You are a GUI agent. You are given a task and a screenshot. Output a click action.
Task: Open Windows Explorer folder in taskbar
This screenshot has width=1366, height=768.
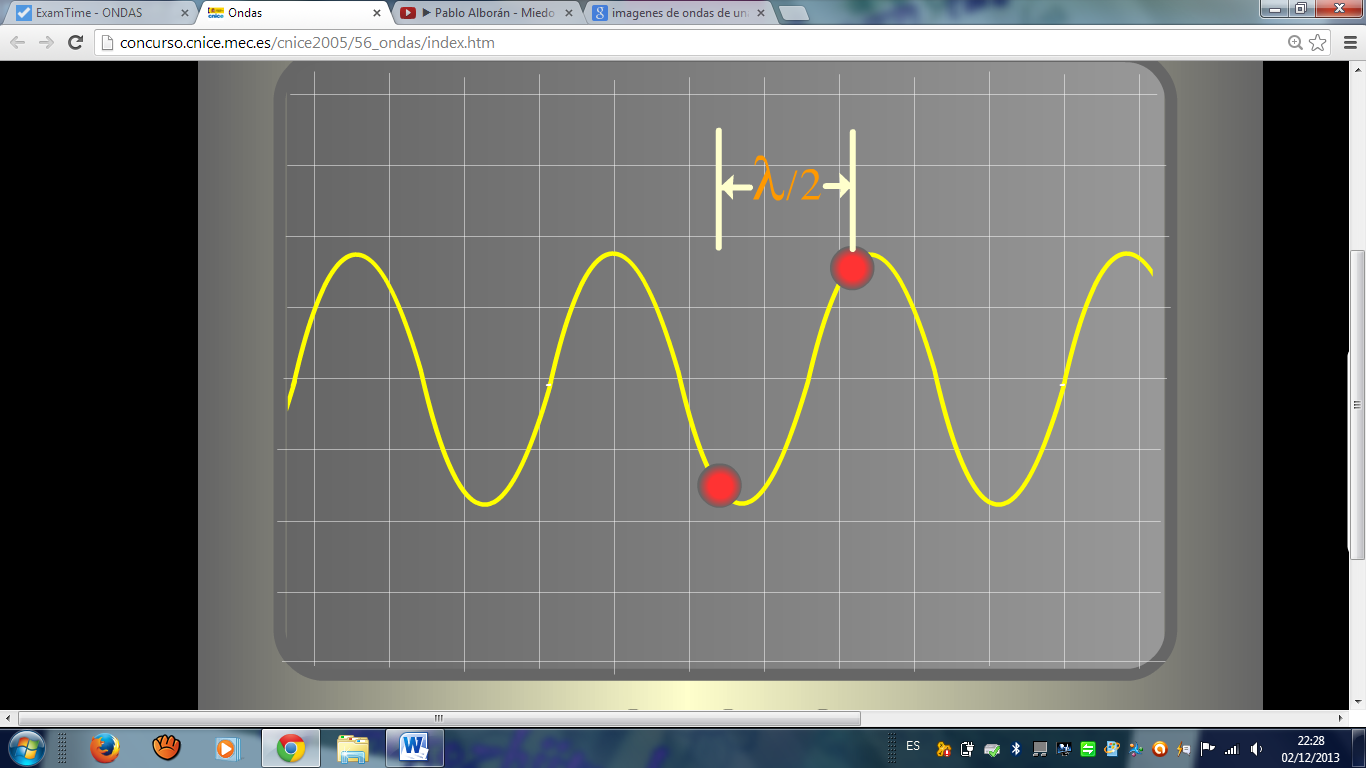pyautogui.click(x=352, y=748)
